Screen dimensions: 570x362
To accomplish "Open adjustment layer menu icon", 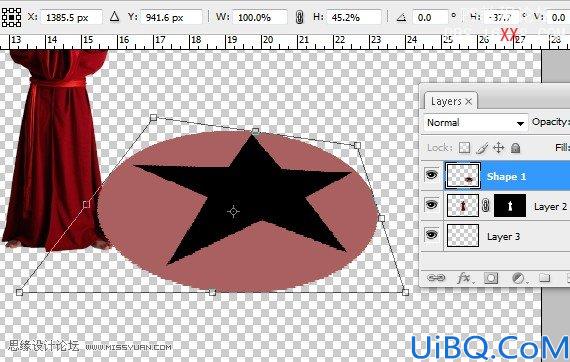I will [519, 278].
